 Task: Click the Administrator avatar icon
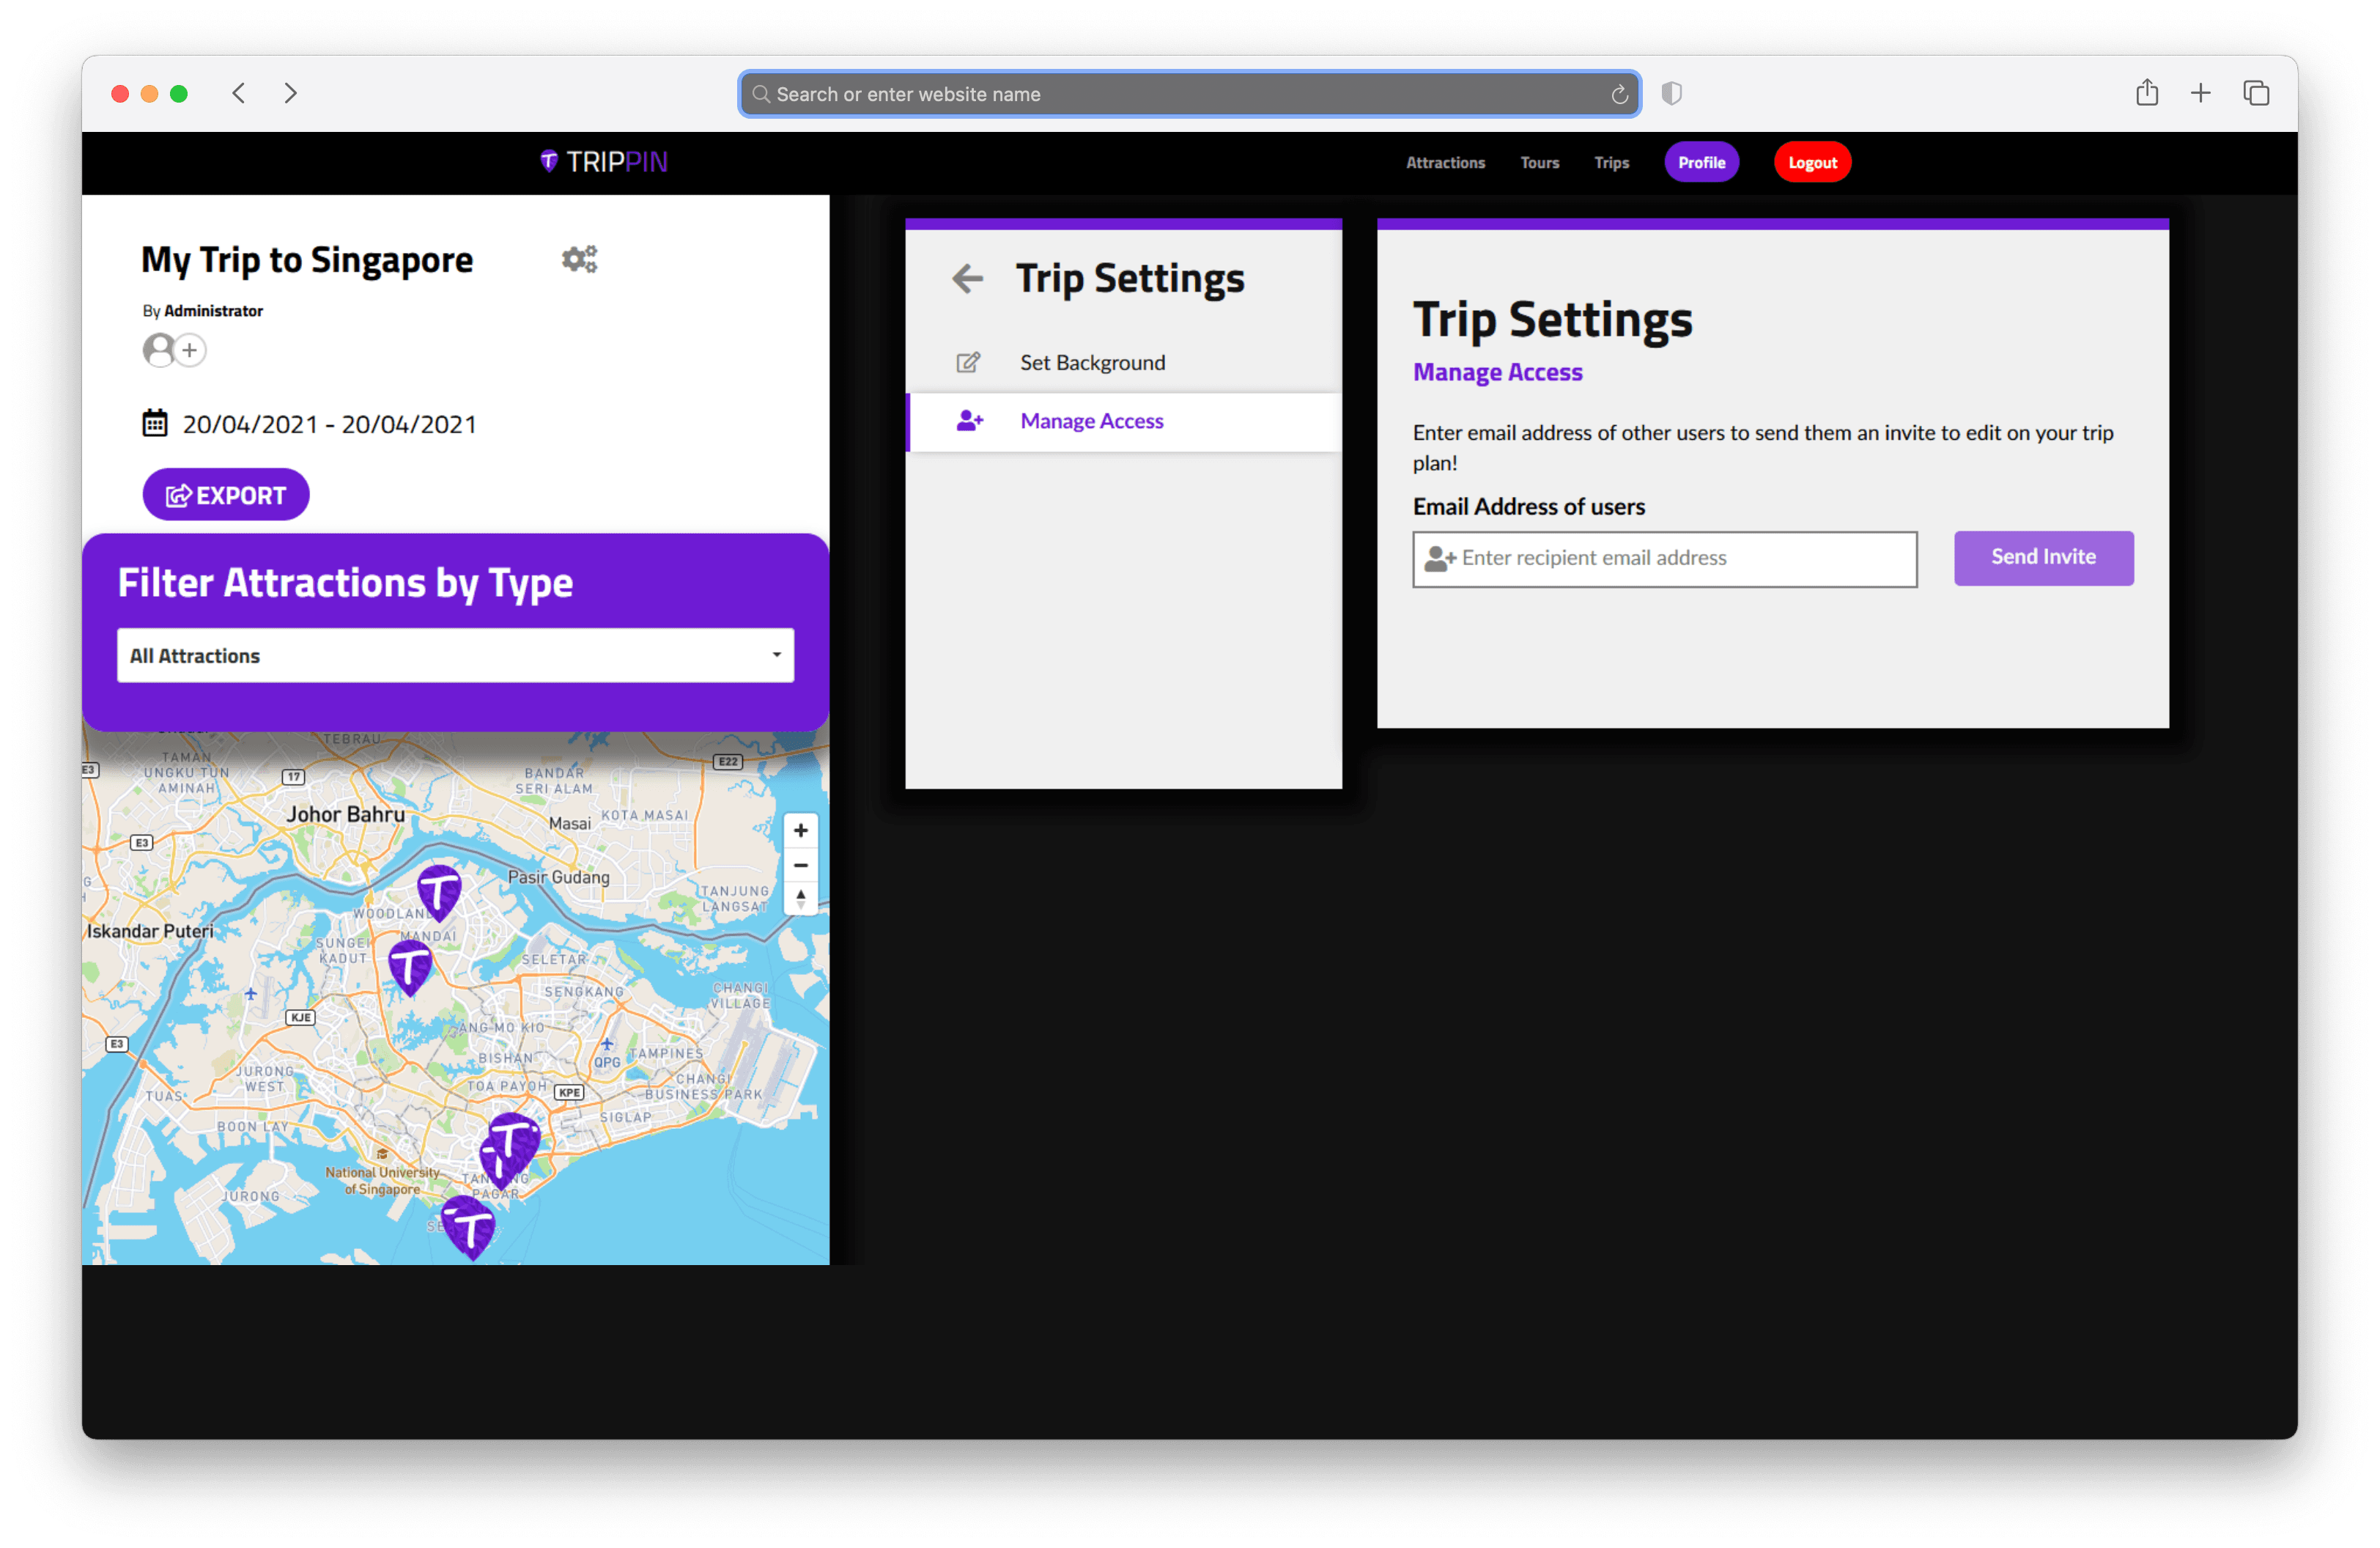coord(159,350)
